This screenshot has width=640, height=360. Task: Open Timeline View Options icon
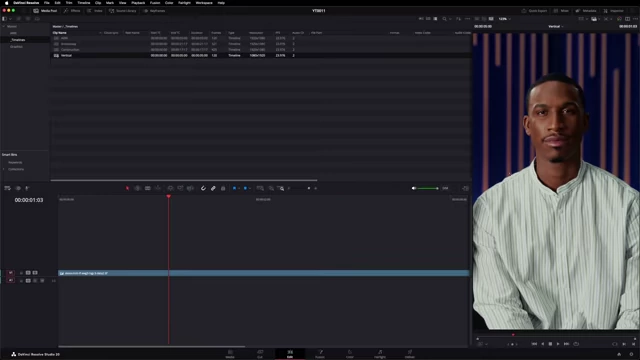(x=7, y=188)
